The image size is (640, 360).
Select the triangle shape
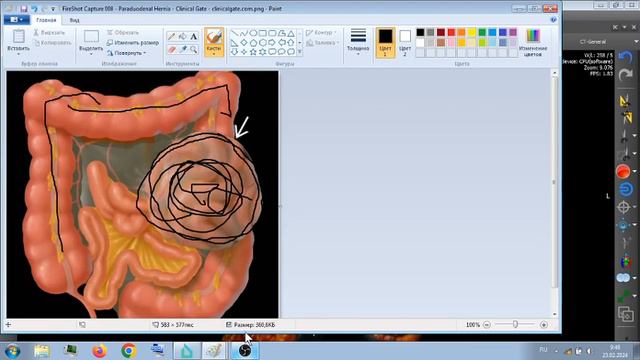291,33
